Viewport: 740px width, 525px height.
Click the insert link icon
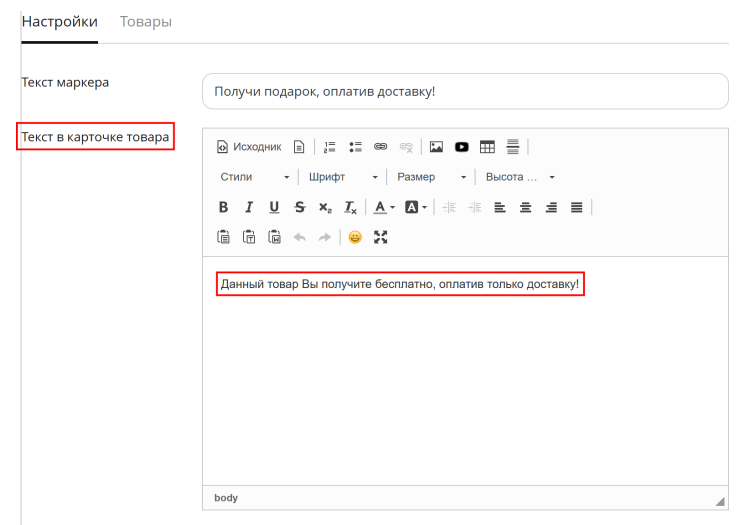point(380,147)
